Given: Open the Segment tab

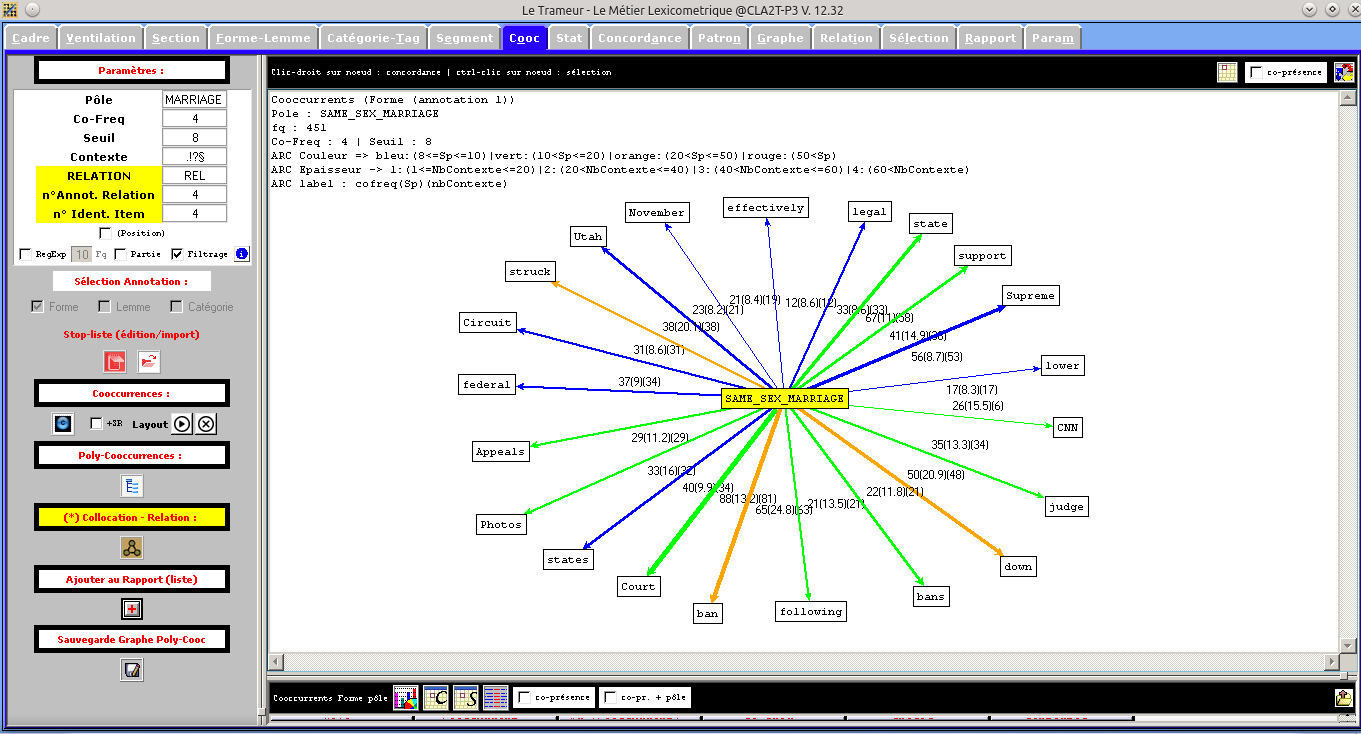Looking at the screenshot, I should 465,38.
